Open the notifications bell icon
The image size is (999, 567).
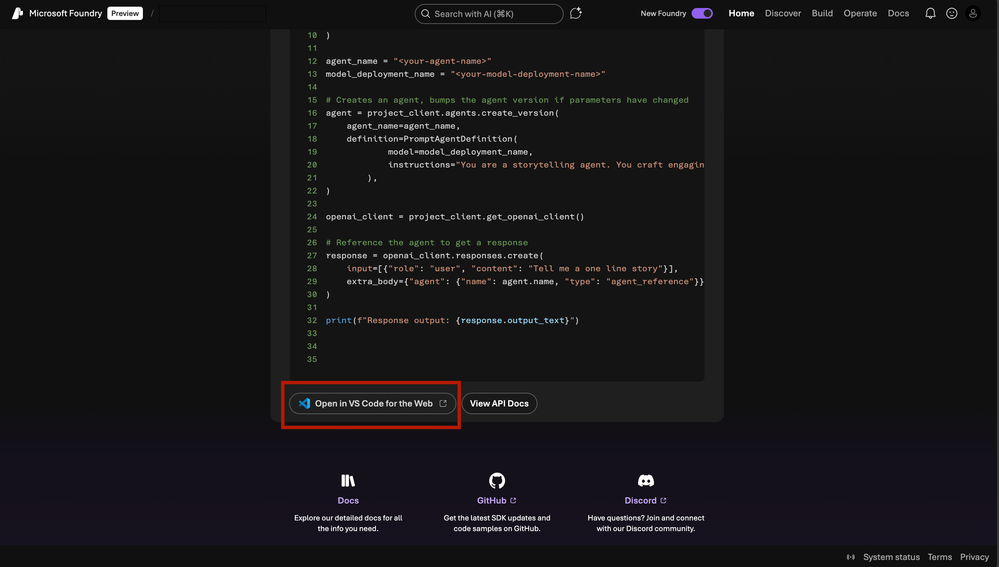930,13
